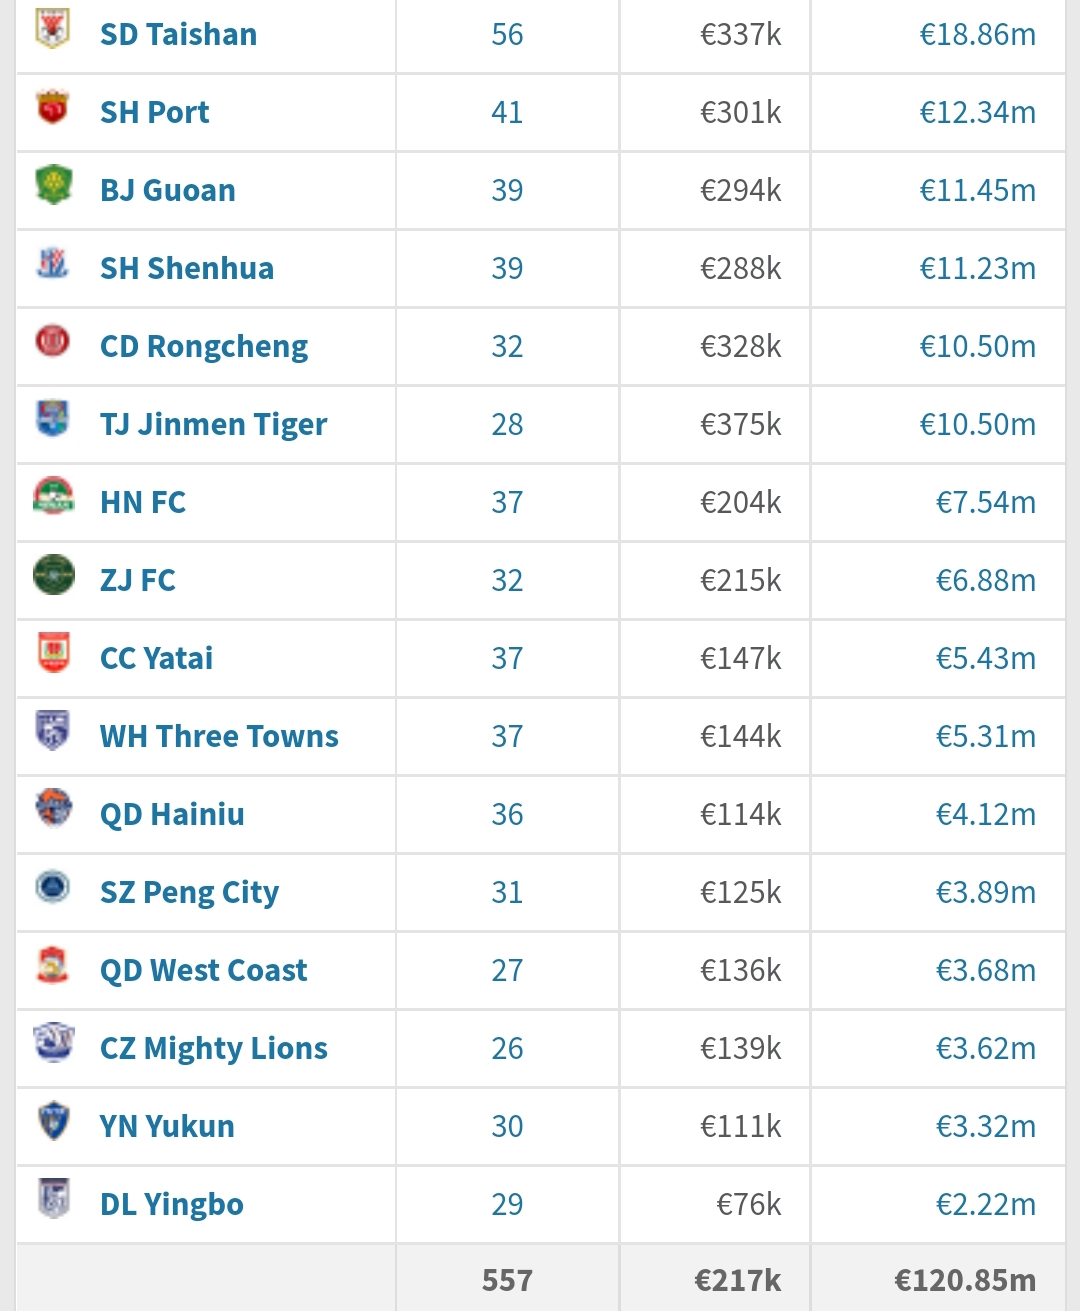Image resolution: width=1080 pixels, height=1311 pixels.
Task: Click SH Port total value €12.34m
Action: pyautogui.click(x=977, y=112)
